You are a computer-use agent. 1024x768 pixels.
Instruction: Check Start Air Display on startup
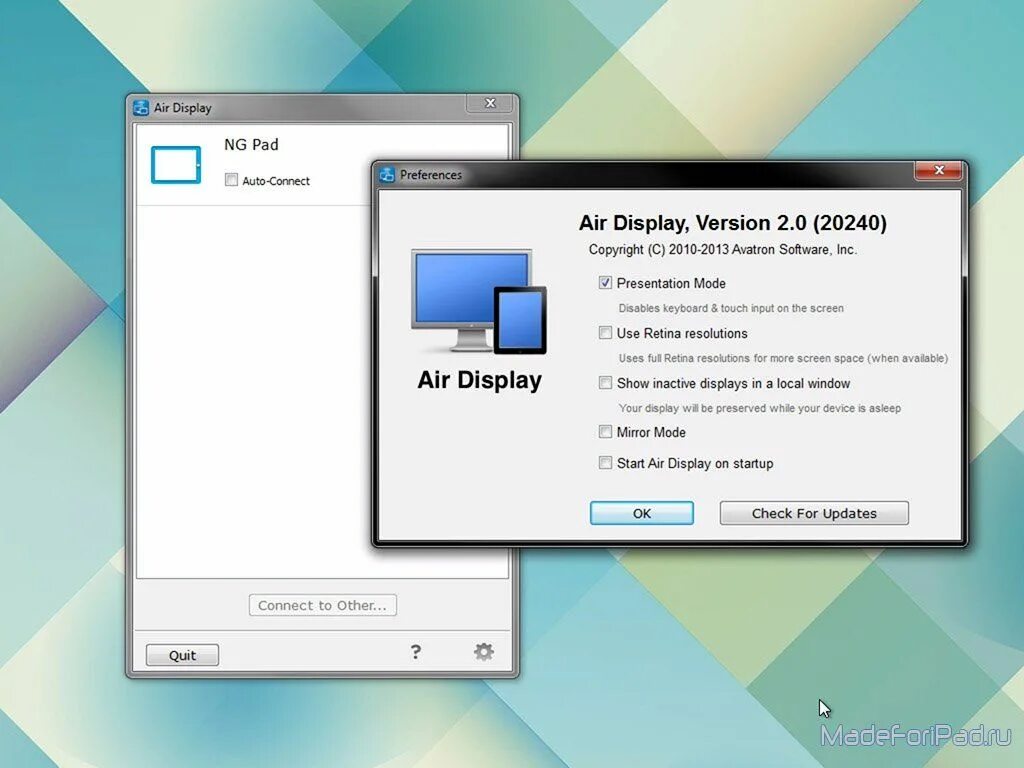[605, 463]
